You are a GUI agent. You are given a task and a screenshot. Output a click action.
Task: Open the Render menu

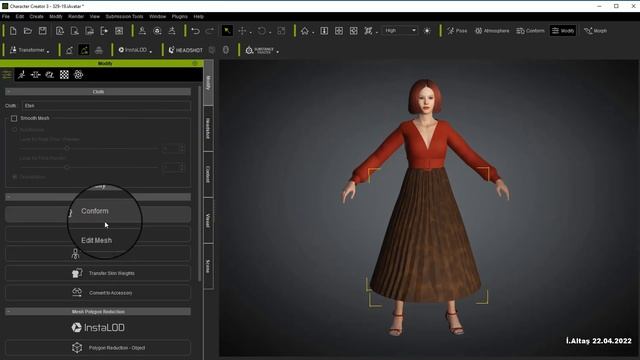(76, 16)
